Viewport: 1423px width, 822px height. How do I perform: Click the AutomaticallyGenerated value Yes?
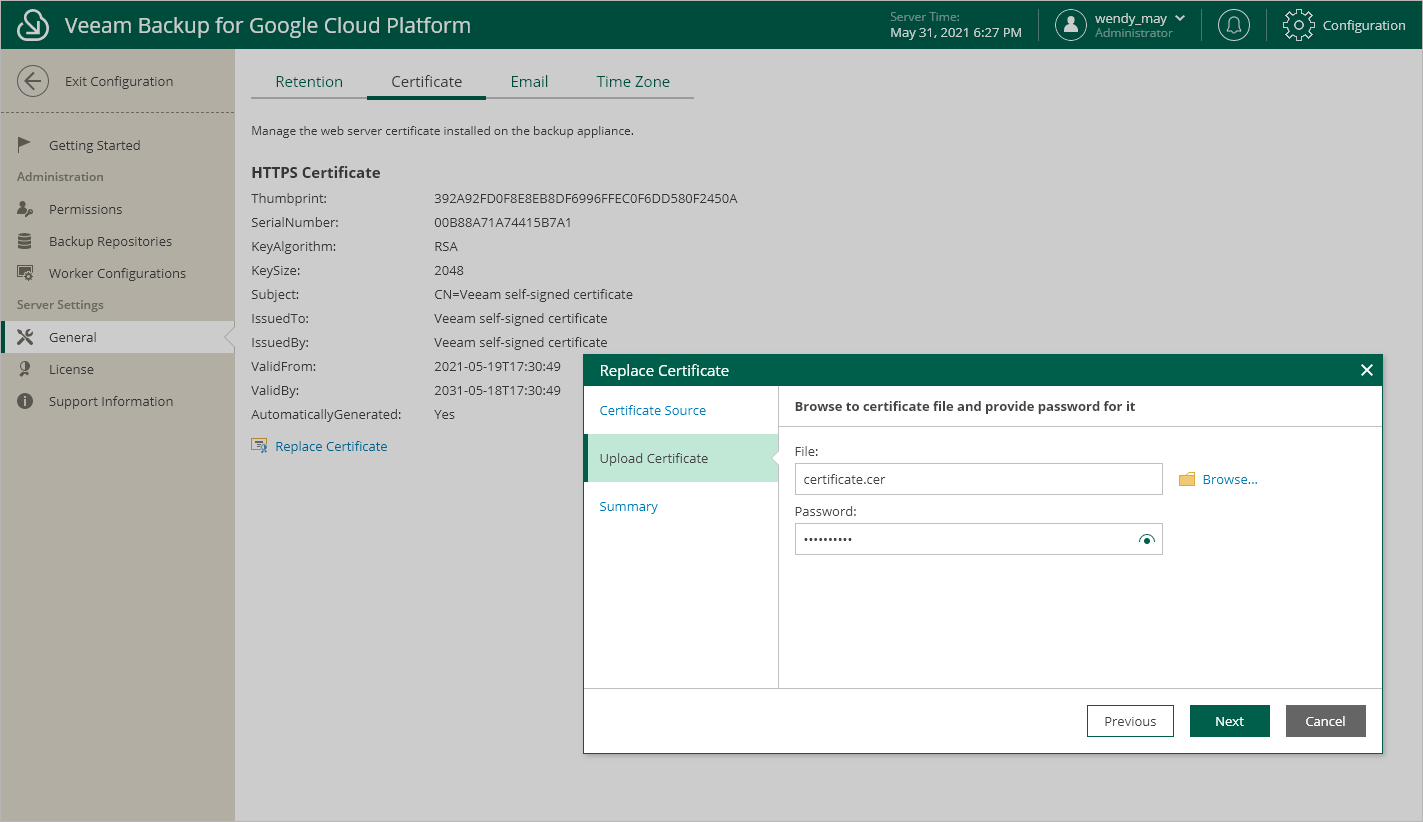(444, 414)
